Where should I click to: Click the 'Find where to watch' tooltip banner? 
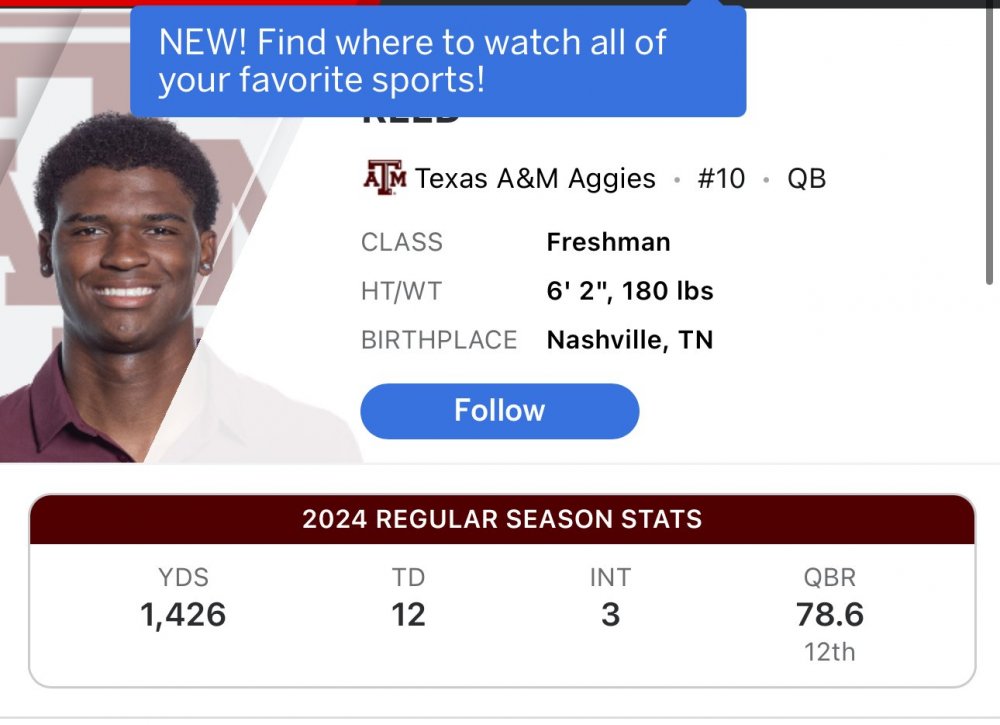point(438,60)
